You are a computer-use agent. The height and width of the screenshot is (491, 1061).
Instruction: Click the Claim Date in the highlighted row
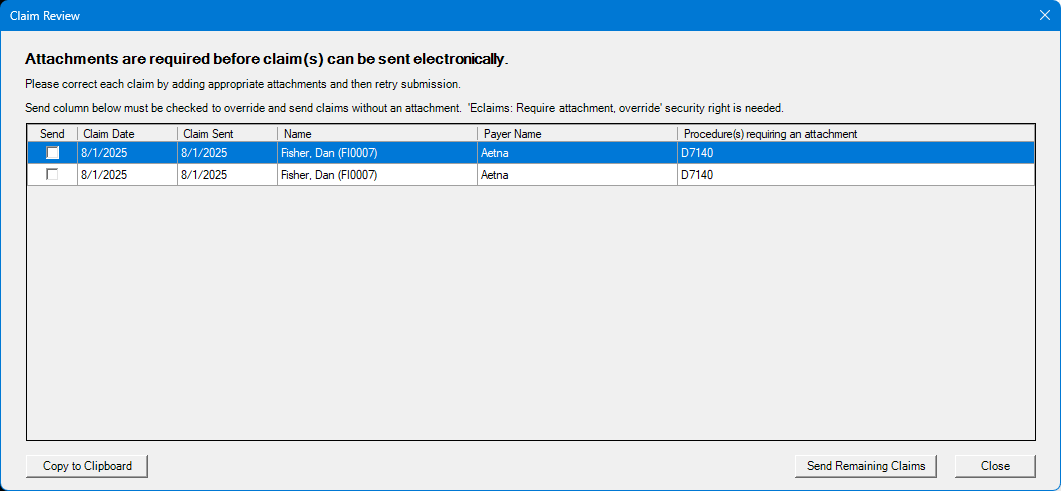(x=127, y=153)
